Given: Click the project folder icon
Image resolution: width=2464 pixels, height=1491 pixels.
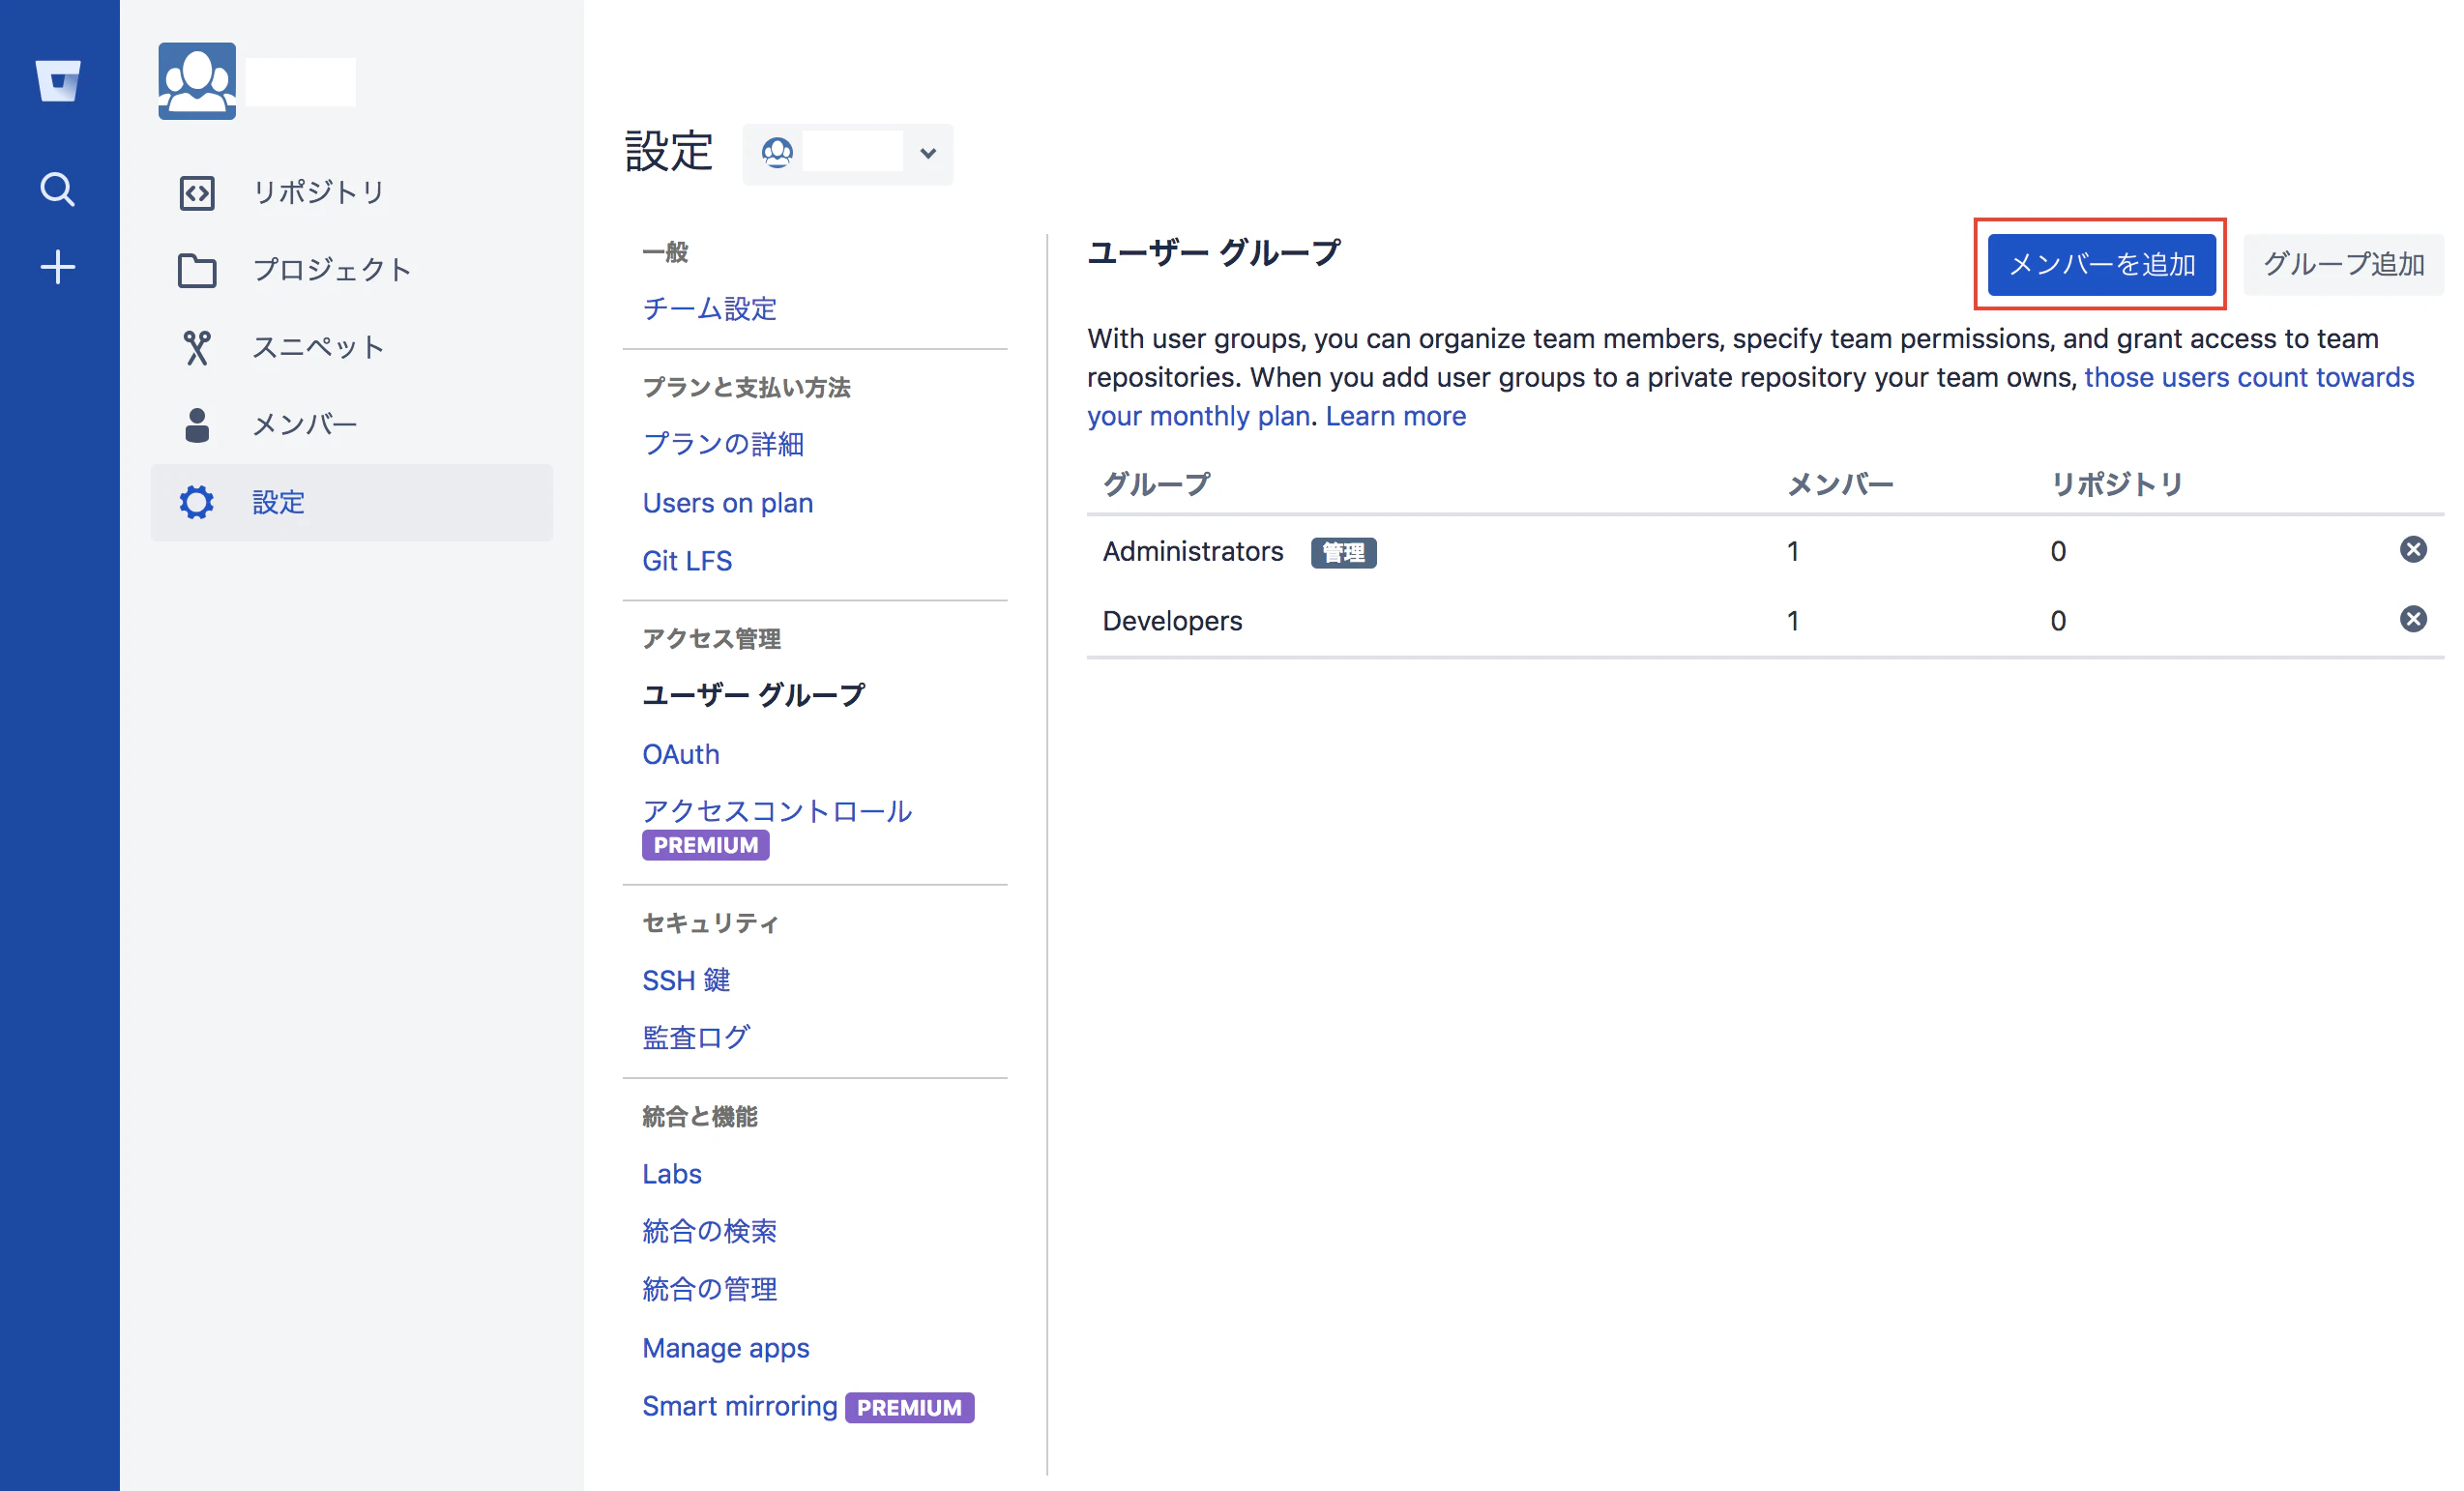Looking at the screenshot, I should pos(197,270).
